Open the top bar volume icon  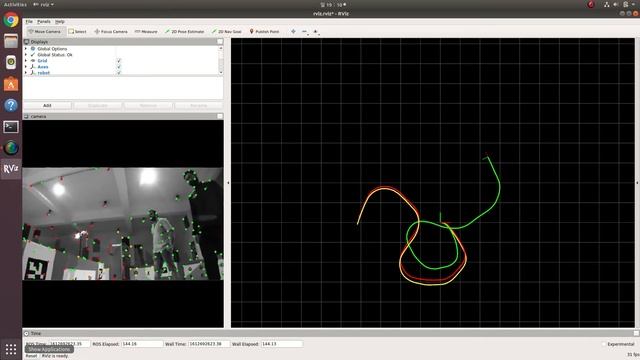coord(616,4)
